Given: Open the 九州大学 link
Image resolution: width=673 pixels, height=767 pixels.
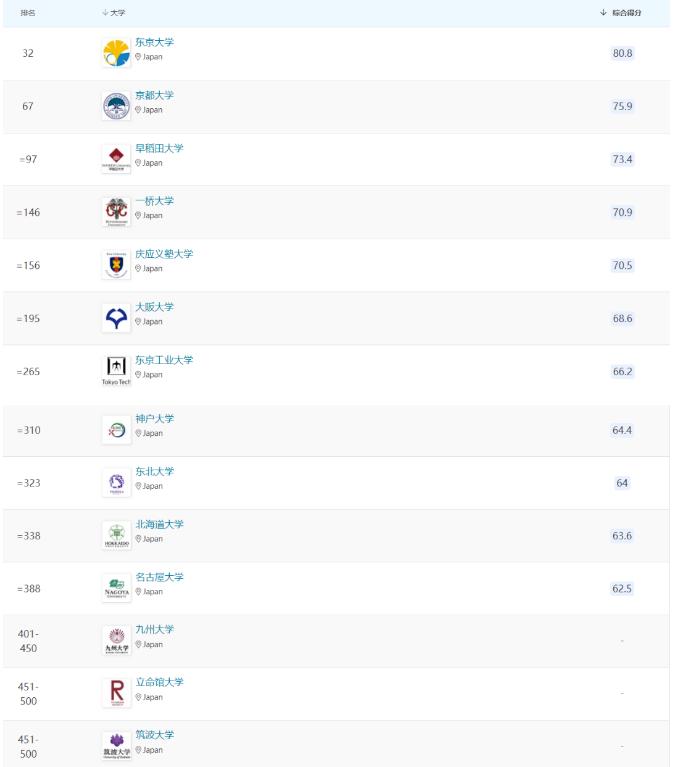Looking at the screenshot, I should pyautogui.click(x=154, y=629).
